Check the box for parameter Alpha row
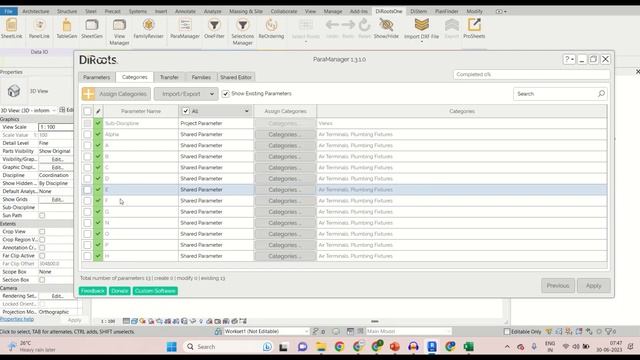This screenshot has width=640, height=360. click(87, 134)
